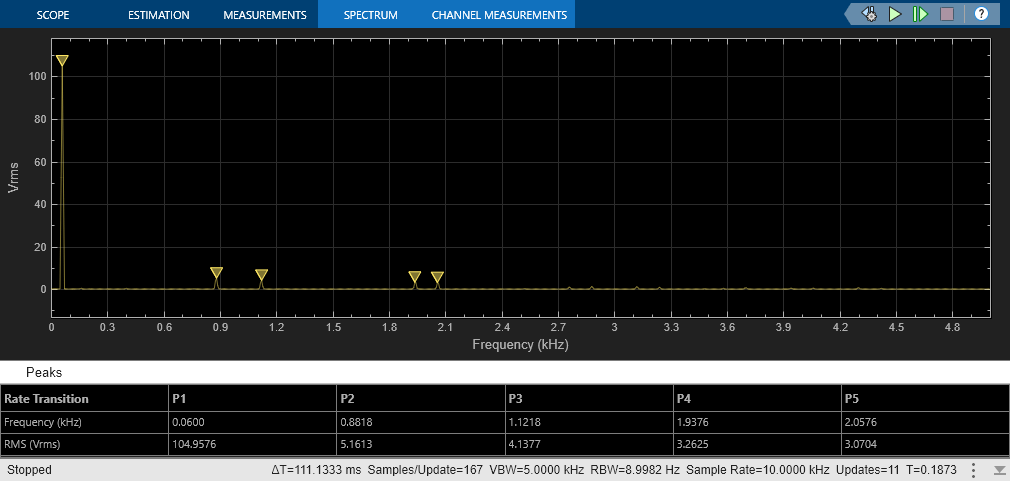Click the peak marker near 2.06 kHz

437,278
